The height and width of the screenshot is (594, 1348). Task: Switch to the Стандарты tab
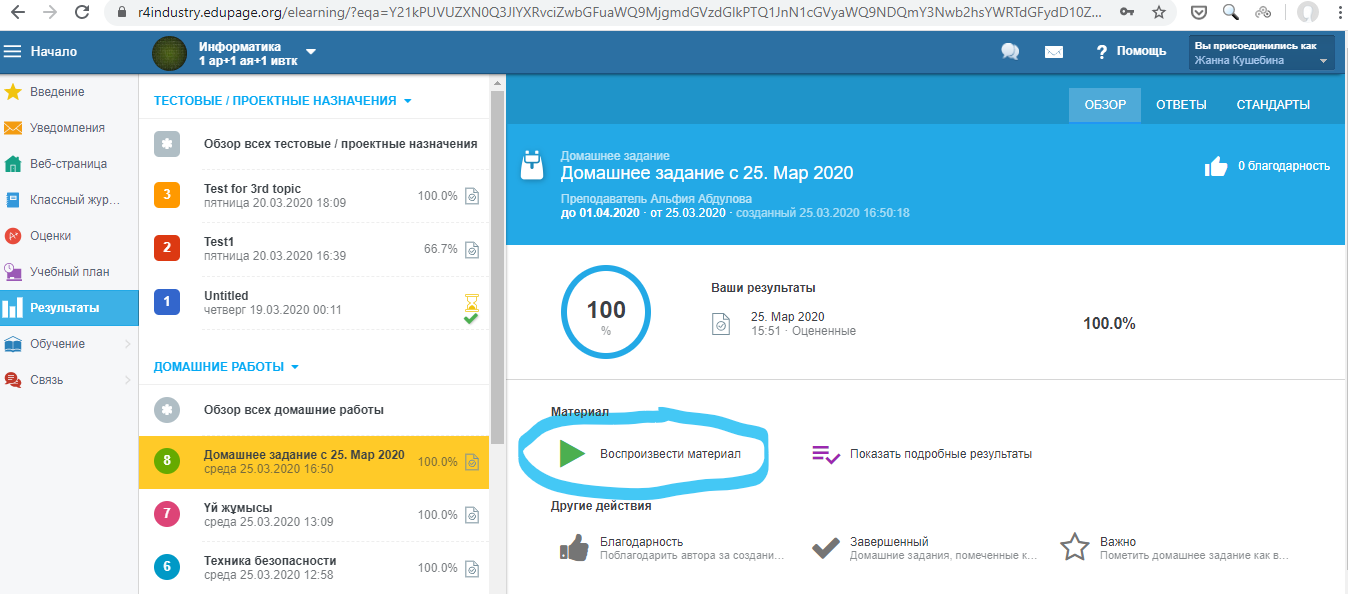1273,105
